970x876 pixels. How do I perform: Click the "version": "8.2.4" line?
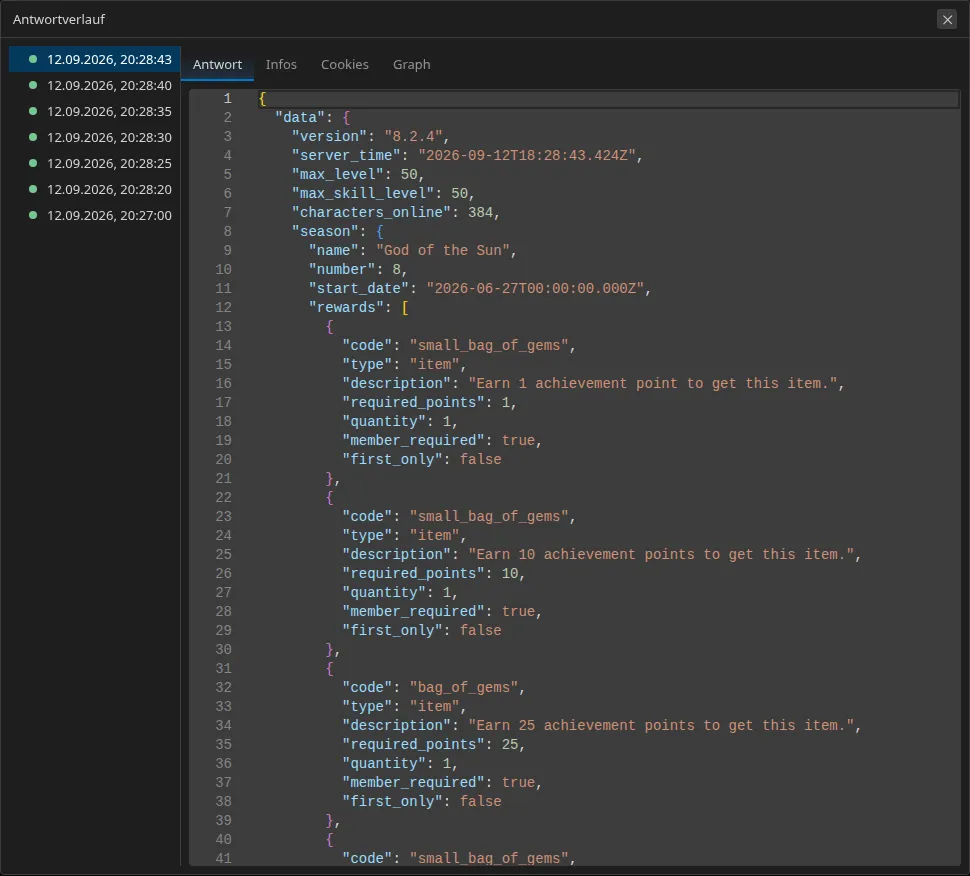(371, 136)
